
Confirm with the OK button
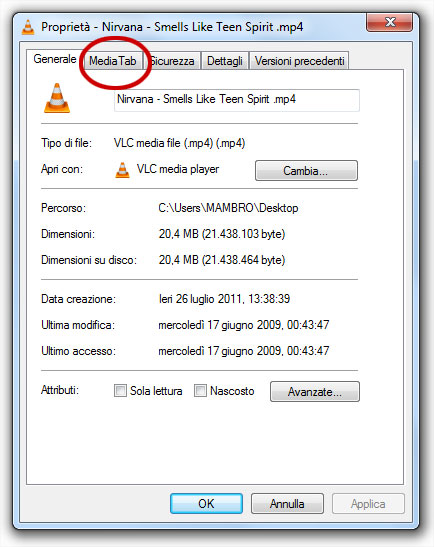click(206, 503)
